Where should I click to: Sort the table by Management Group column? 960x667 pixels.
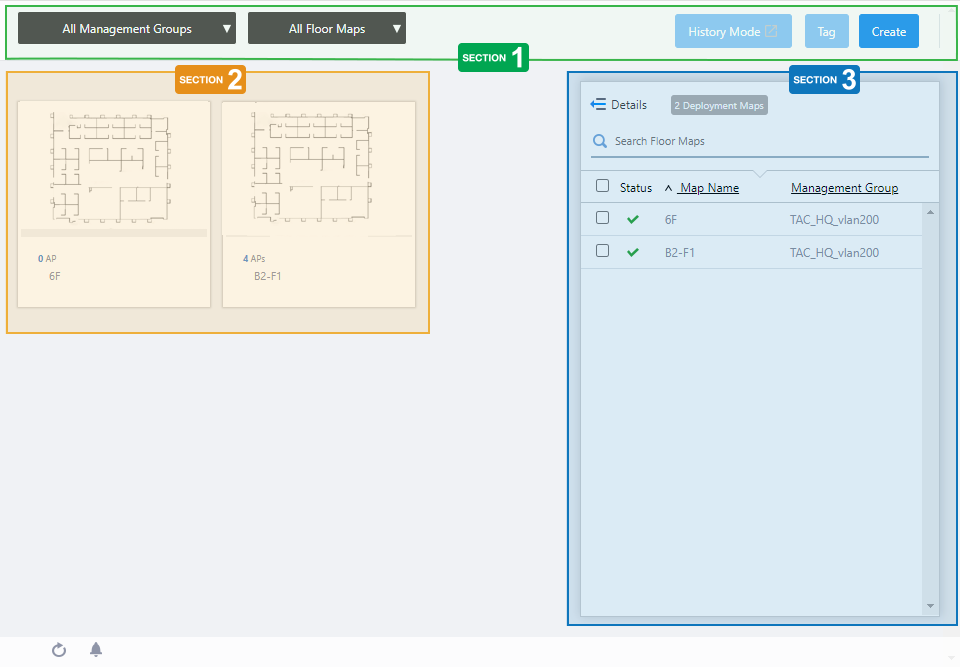tap(844, 188)
